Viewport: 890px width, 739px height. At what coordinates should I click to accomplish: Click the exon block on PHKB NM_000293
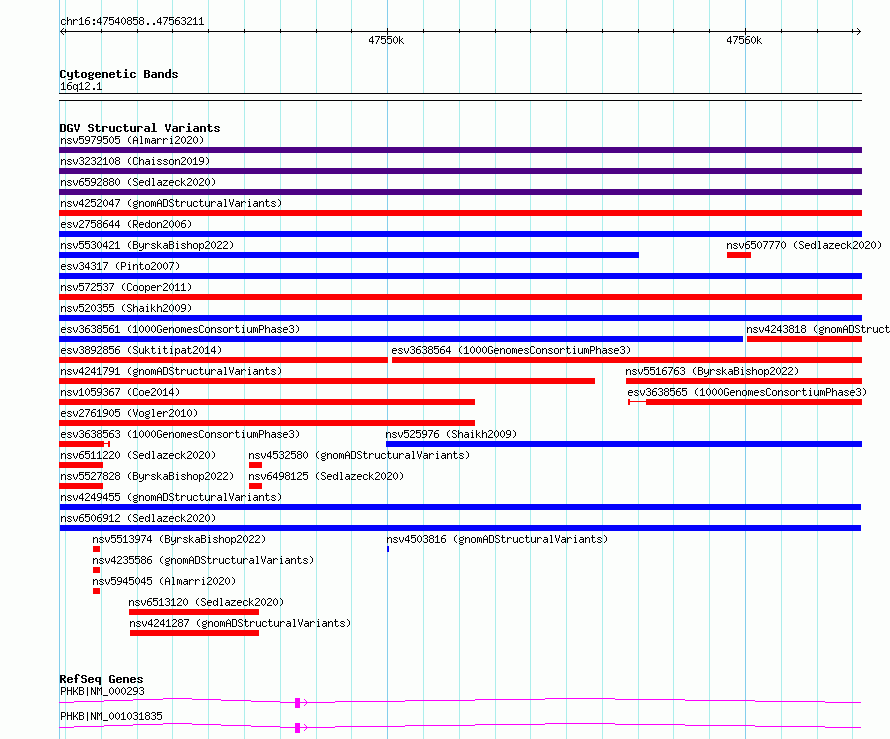[x=297, y=703]
